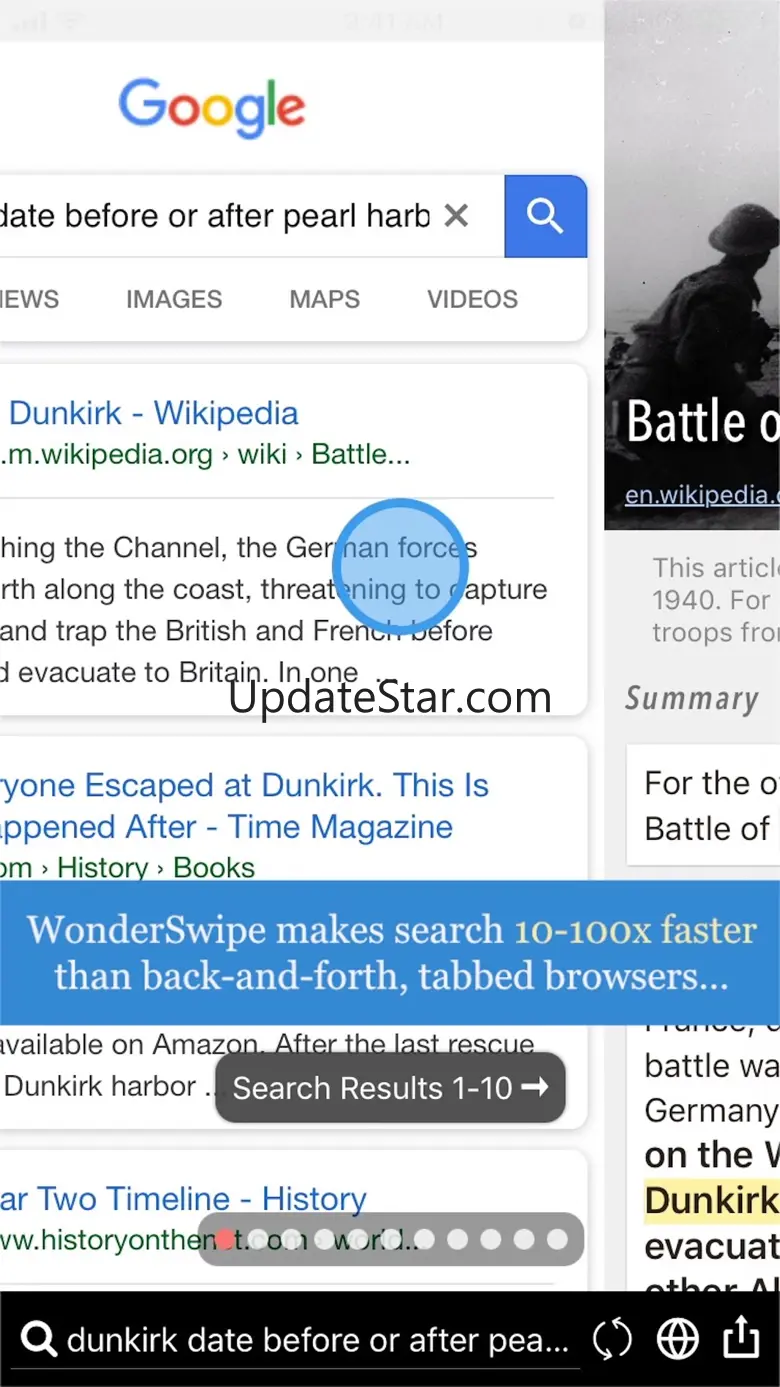The image size is (780, 1387).
Task: Focus the Google search text box
Action: click(x=215, y=215)
